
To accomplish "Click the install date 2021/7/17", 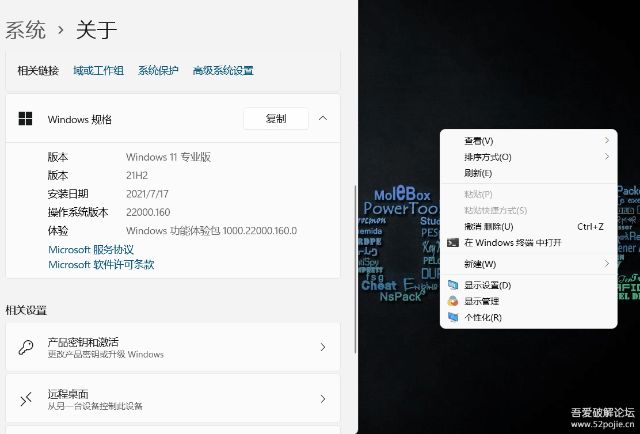I will coord(147,194).
